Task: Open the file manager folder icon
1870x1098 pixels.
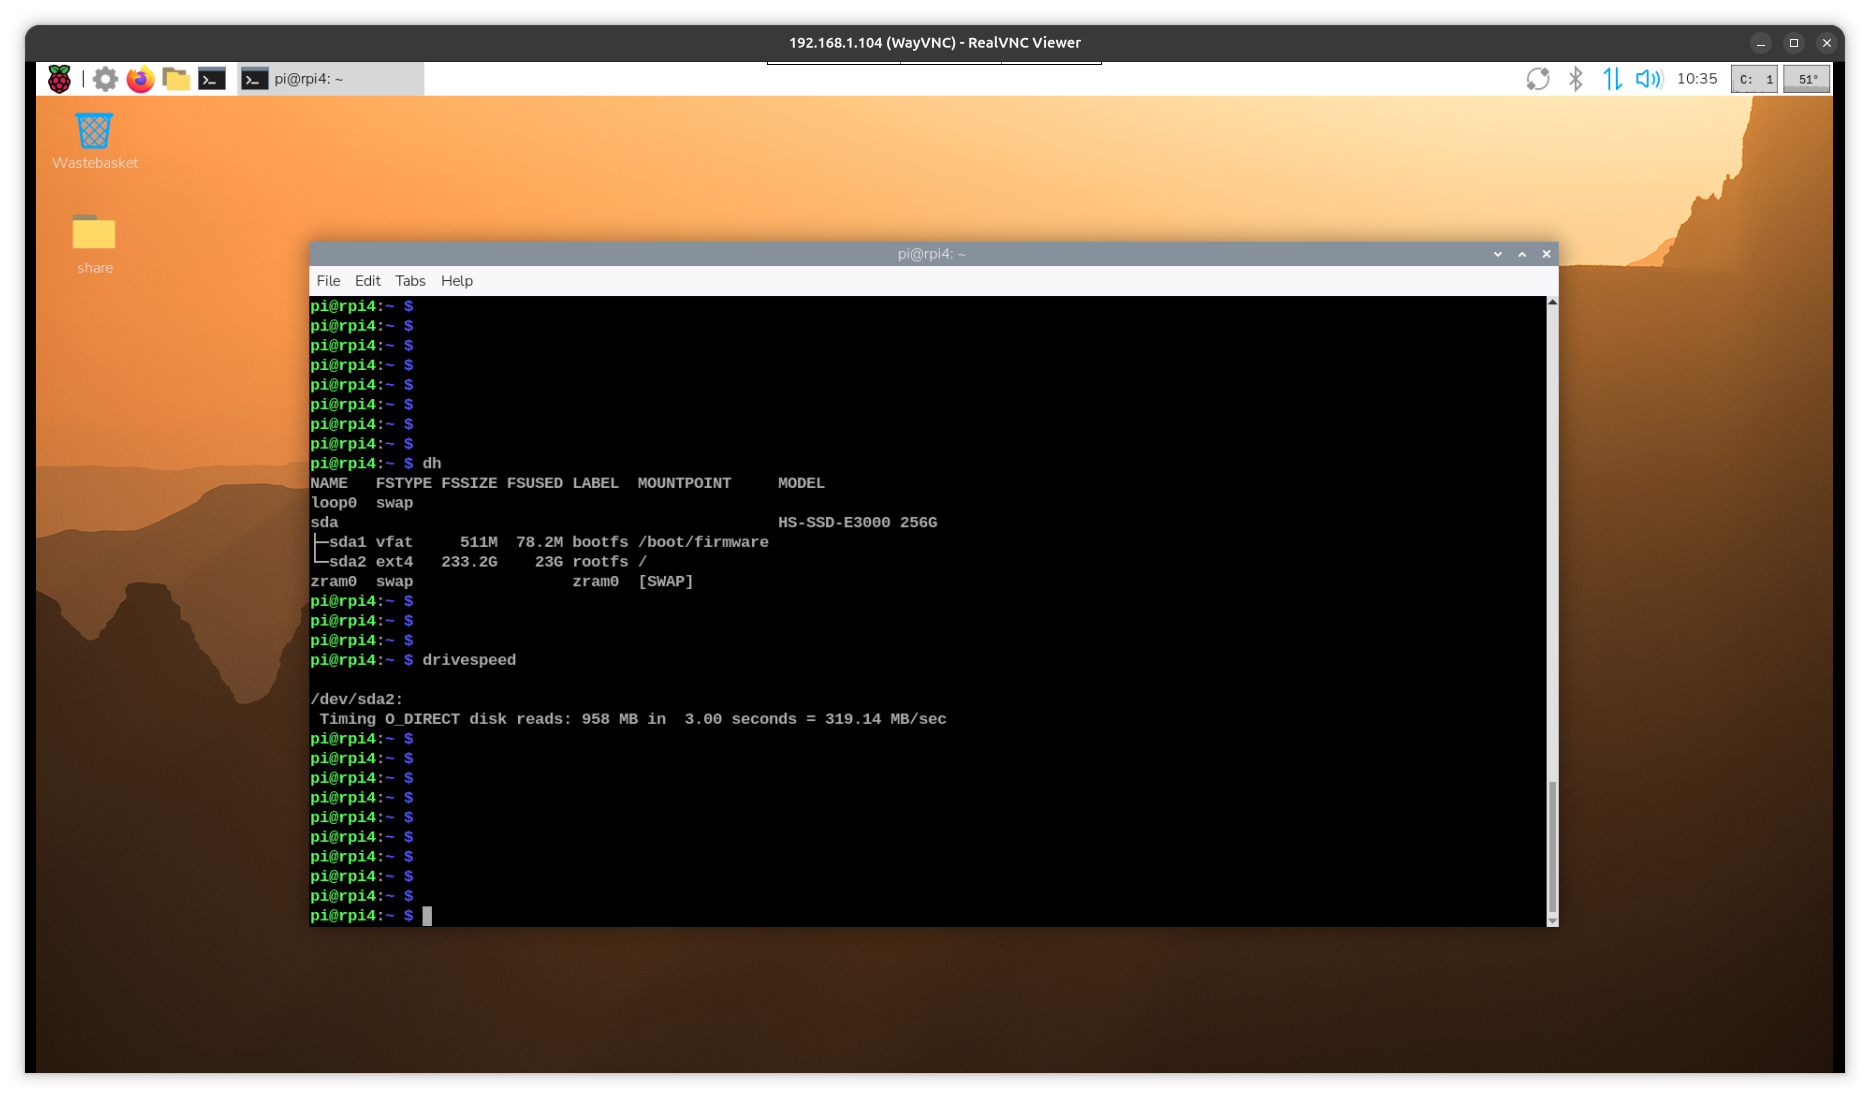Action: pyautogui.click(x=177, y=79)
